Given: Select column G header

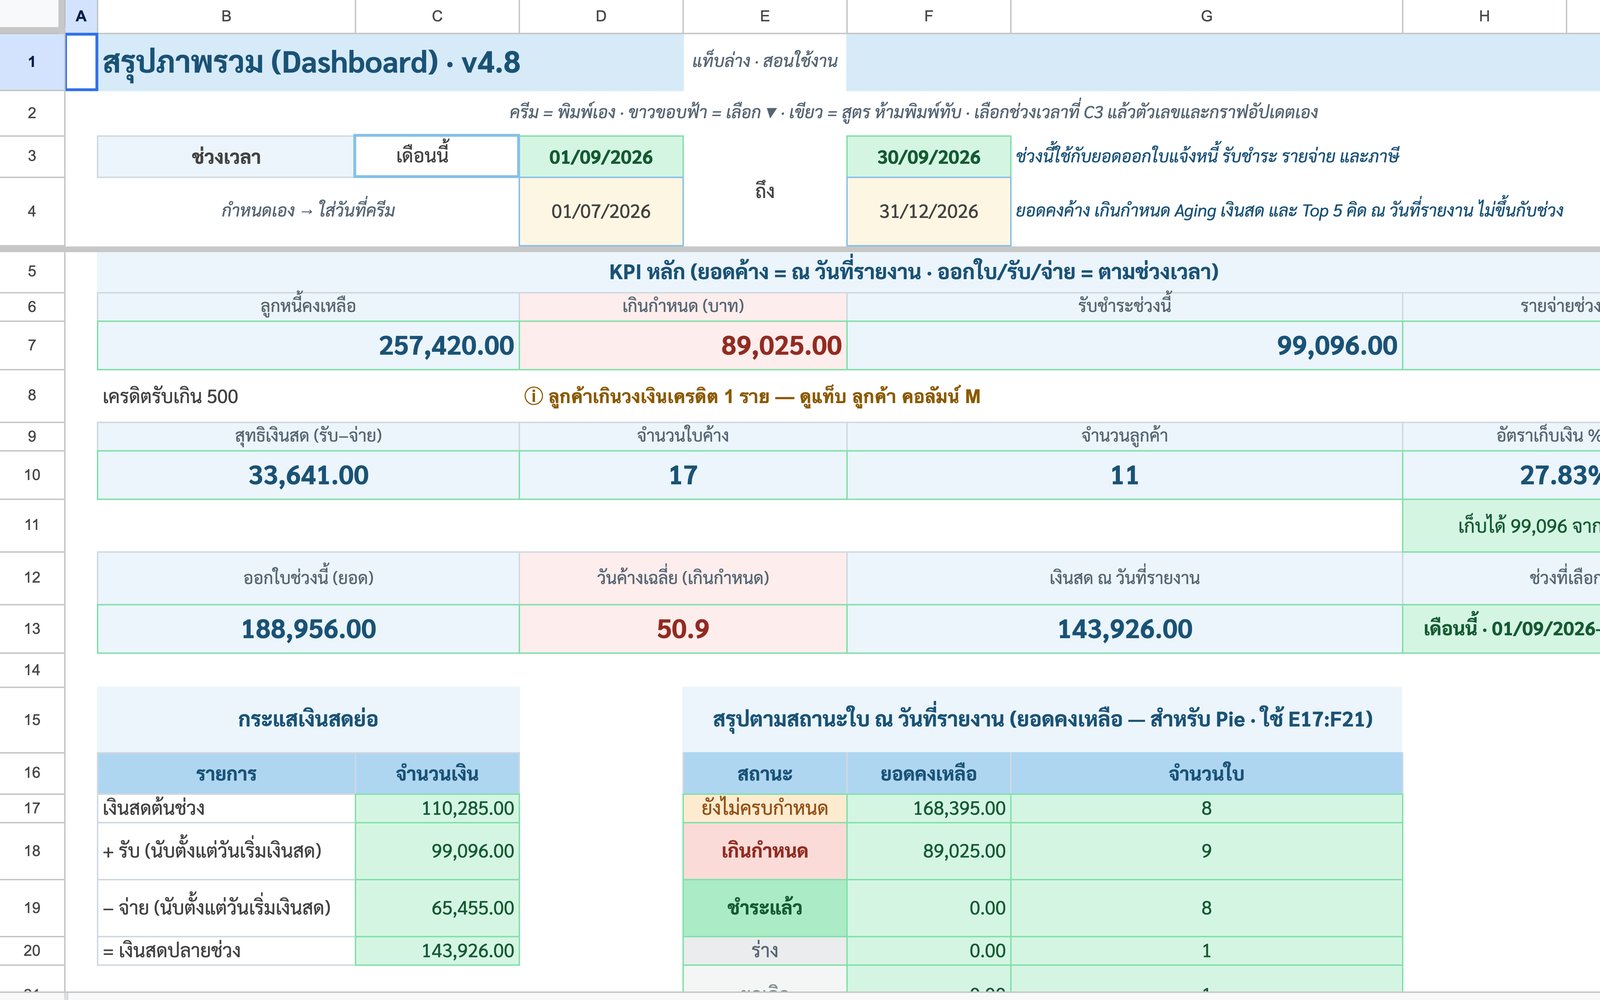Looking at the screenshot, I should [1207, 16].
